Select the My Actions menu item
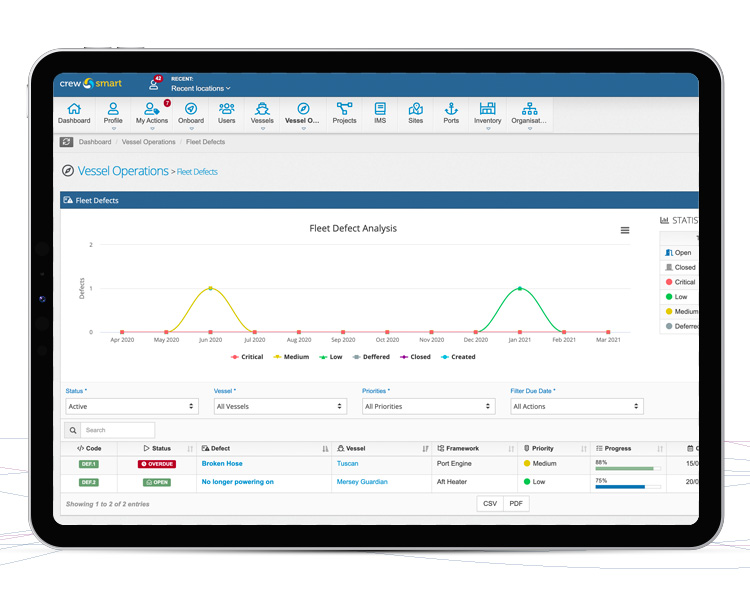 152,114
